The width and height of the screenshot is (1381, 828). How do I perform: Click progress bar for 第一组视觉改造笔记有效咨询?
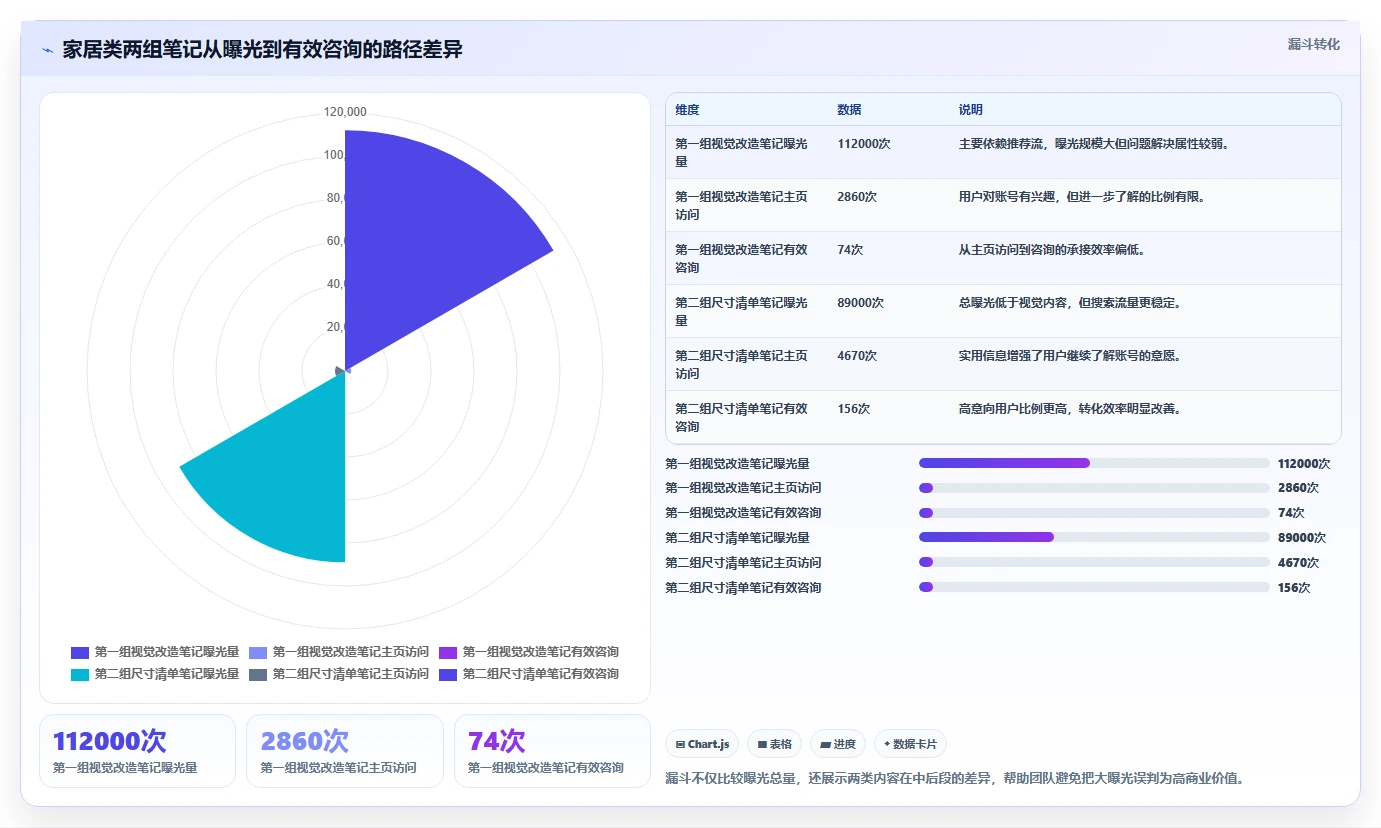[x=1094, y=513]
